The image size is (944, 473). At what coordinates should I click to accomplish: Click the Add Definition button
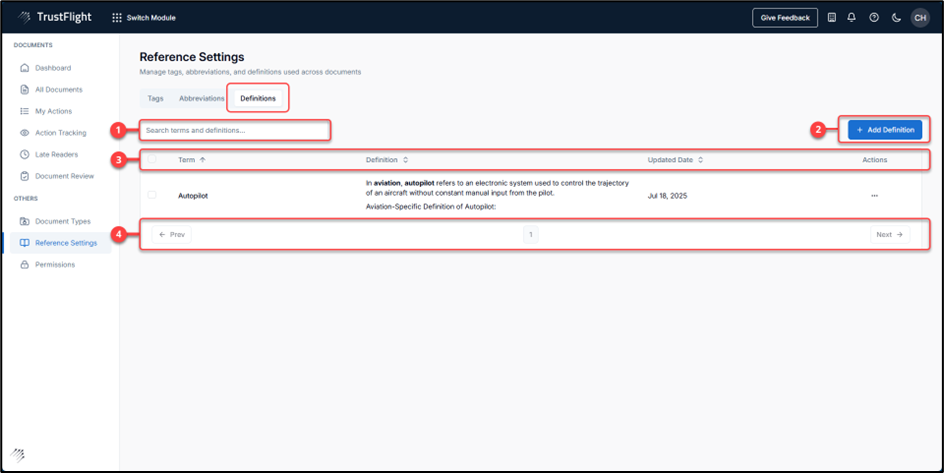(885, 130)
